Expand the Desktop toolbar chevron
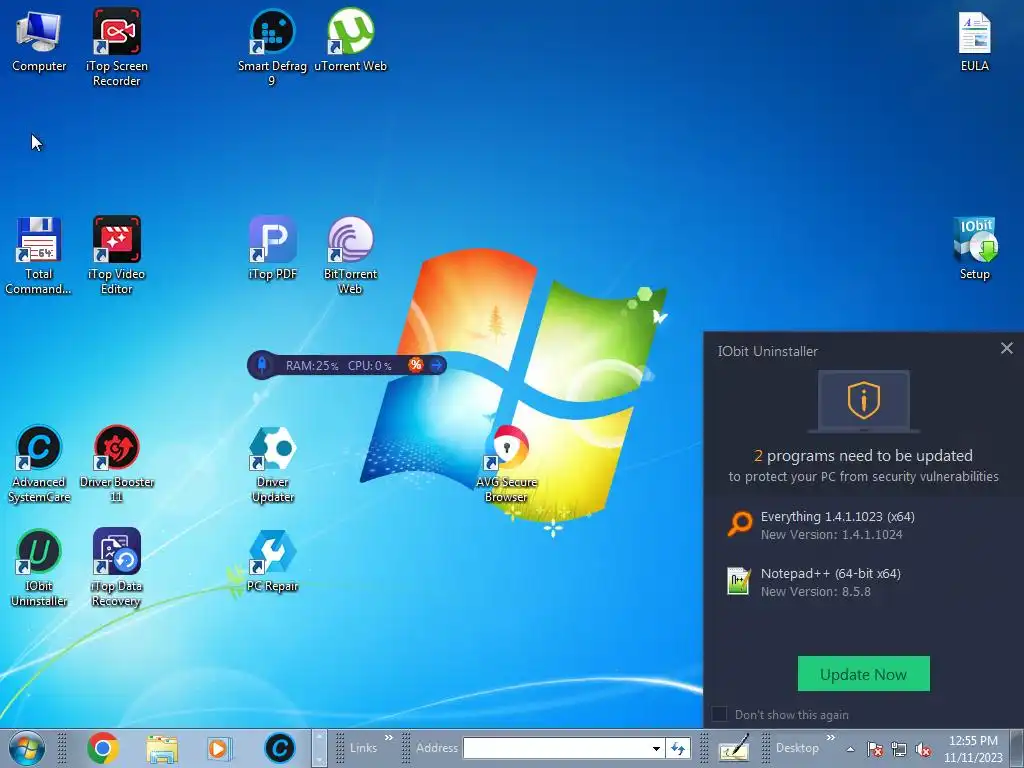This screenshot has width=1024, height=768. 831,738
